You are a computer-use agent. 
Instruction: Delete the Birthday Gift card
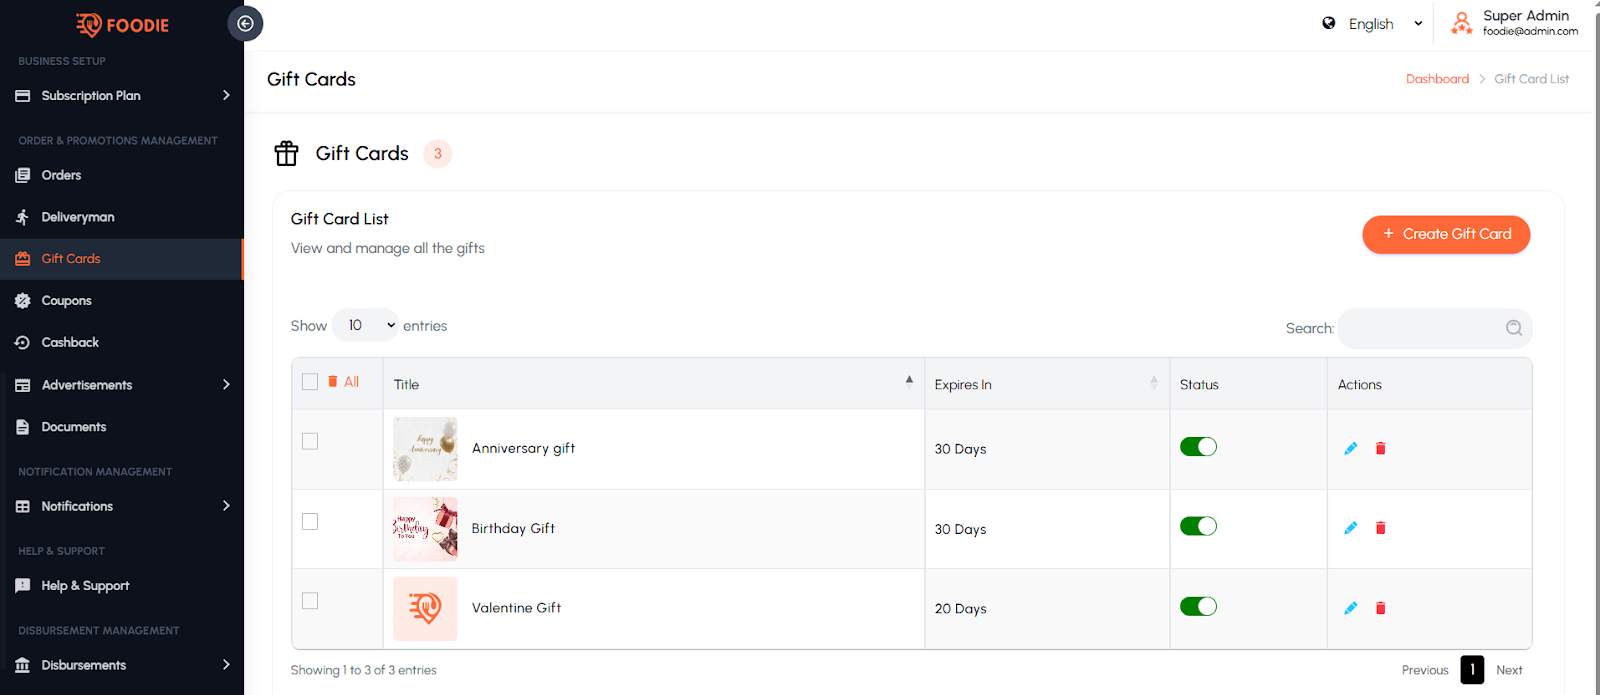tap(1380, 528)
